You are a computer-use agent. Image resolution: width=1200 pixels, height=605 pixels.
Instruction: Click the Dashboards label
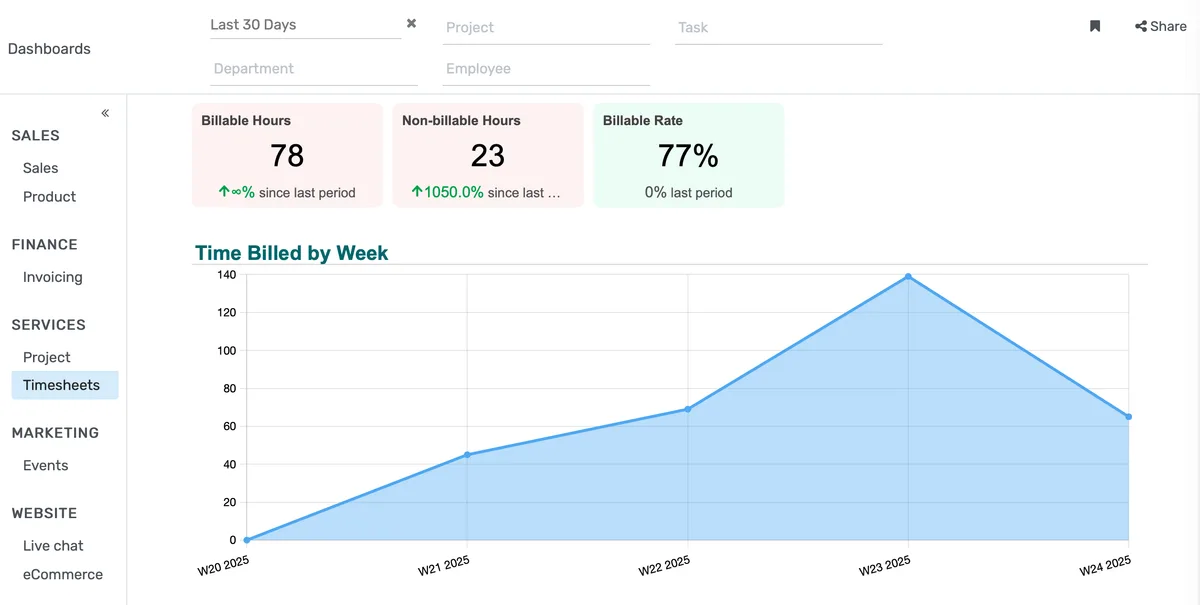tap(49, 48)
